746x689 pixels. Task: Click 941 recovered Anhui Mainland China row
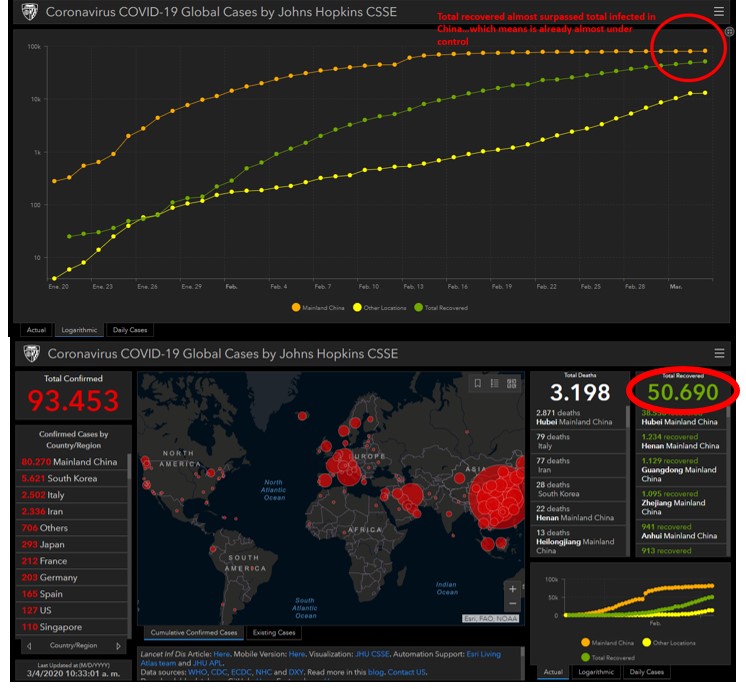point(681,532)
